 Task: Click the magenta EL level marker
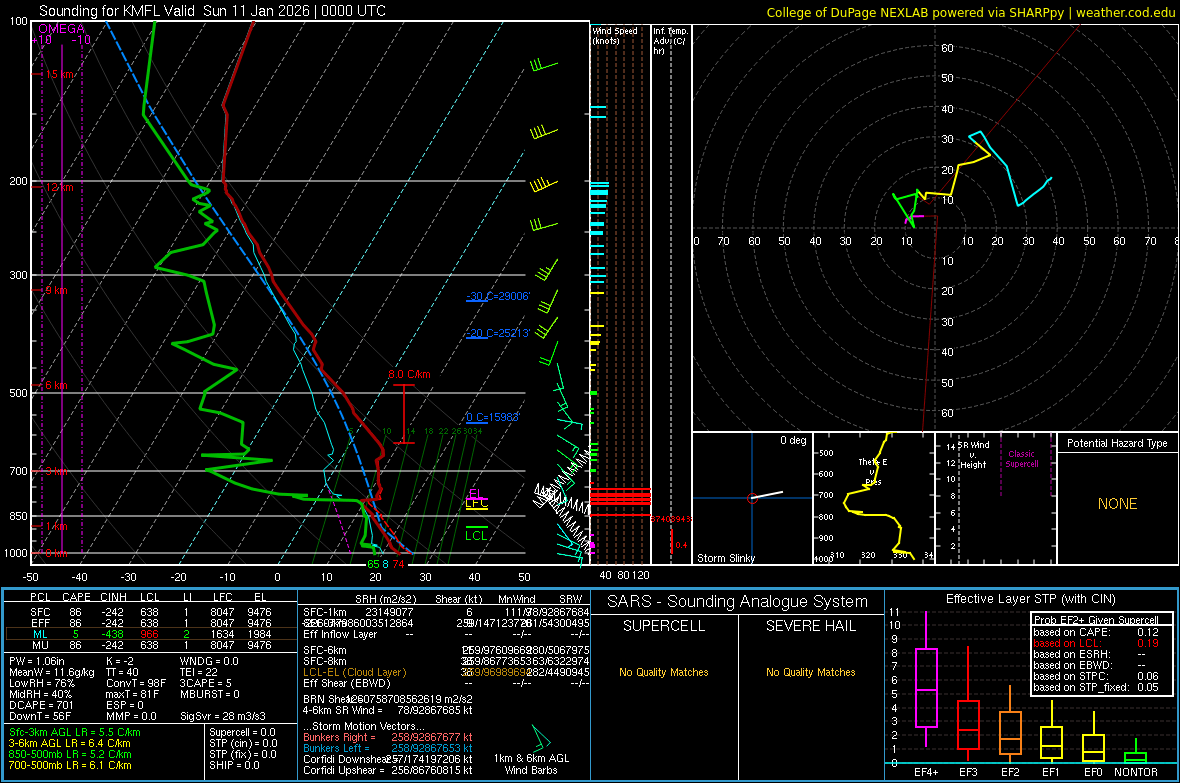click(x=476, y=494)
